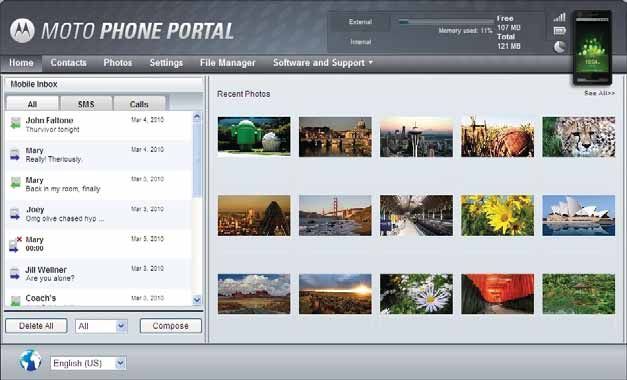Click the phone device image
627x380 pixels.
coord(592,48)
